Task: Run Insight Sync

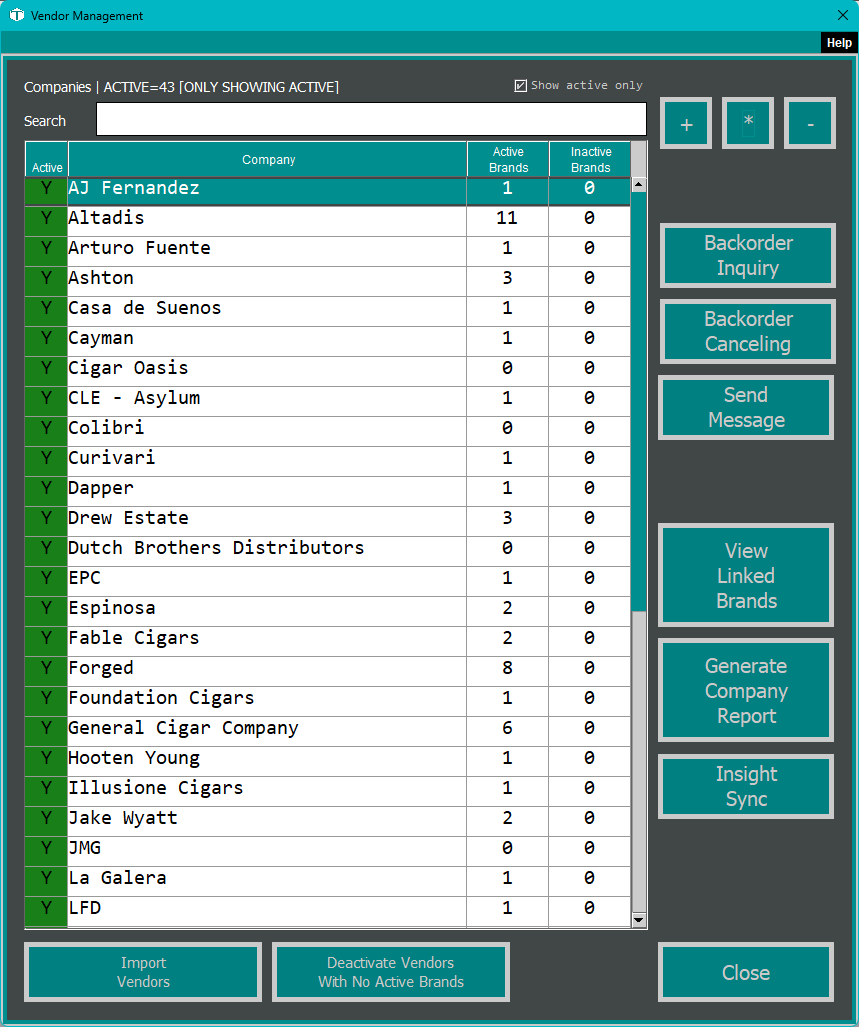Action: [746, 787]
